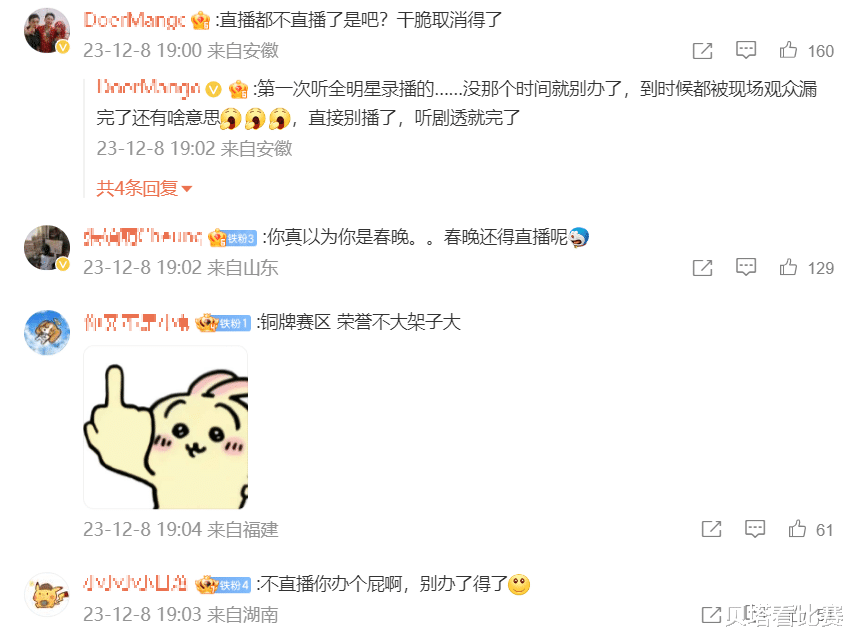856x643 pixels.
Task: Open the 山东 commenter's avatar
Action: click(47, 248)
